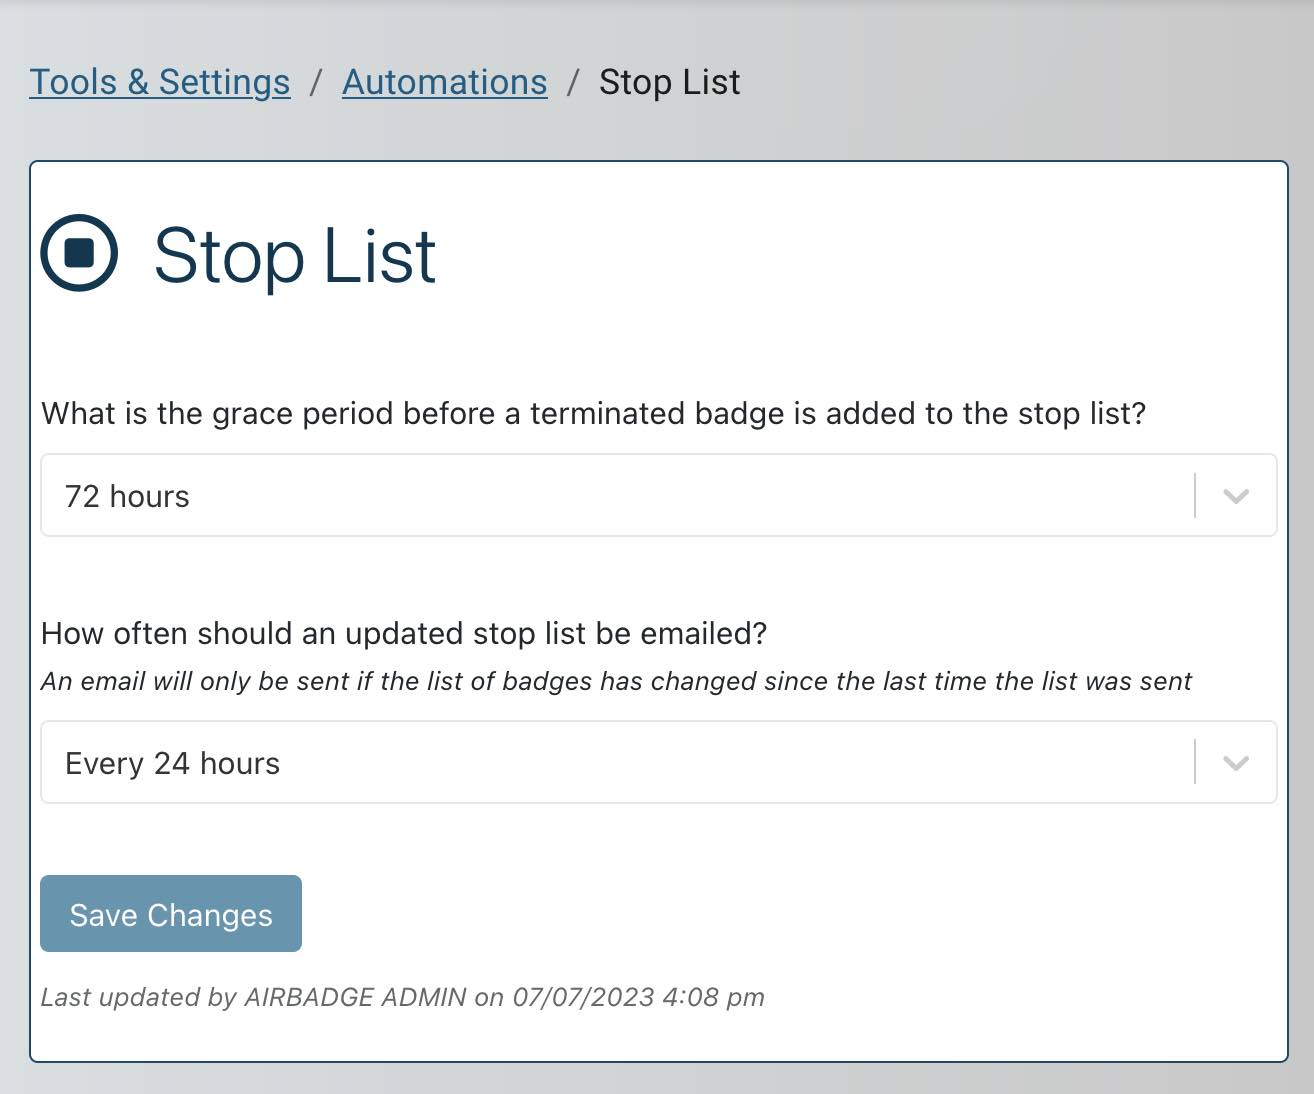Click the Stop List stop-circle icon

79,253
